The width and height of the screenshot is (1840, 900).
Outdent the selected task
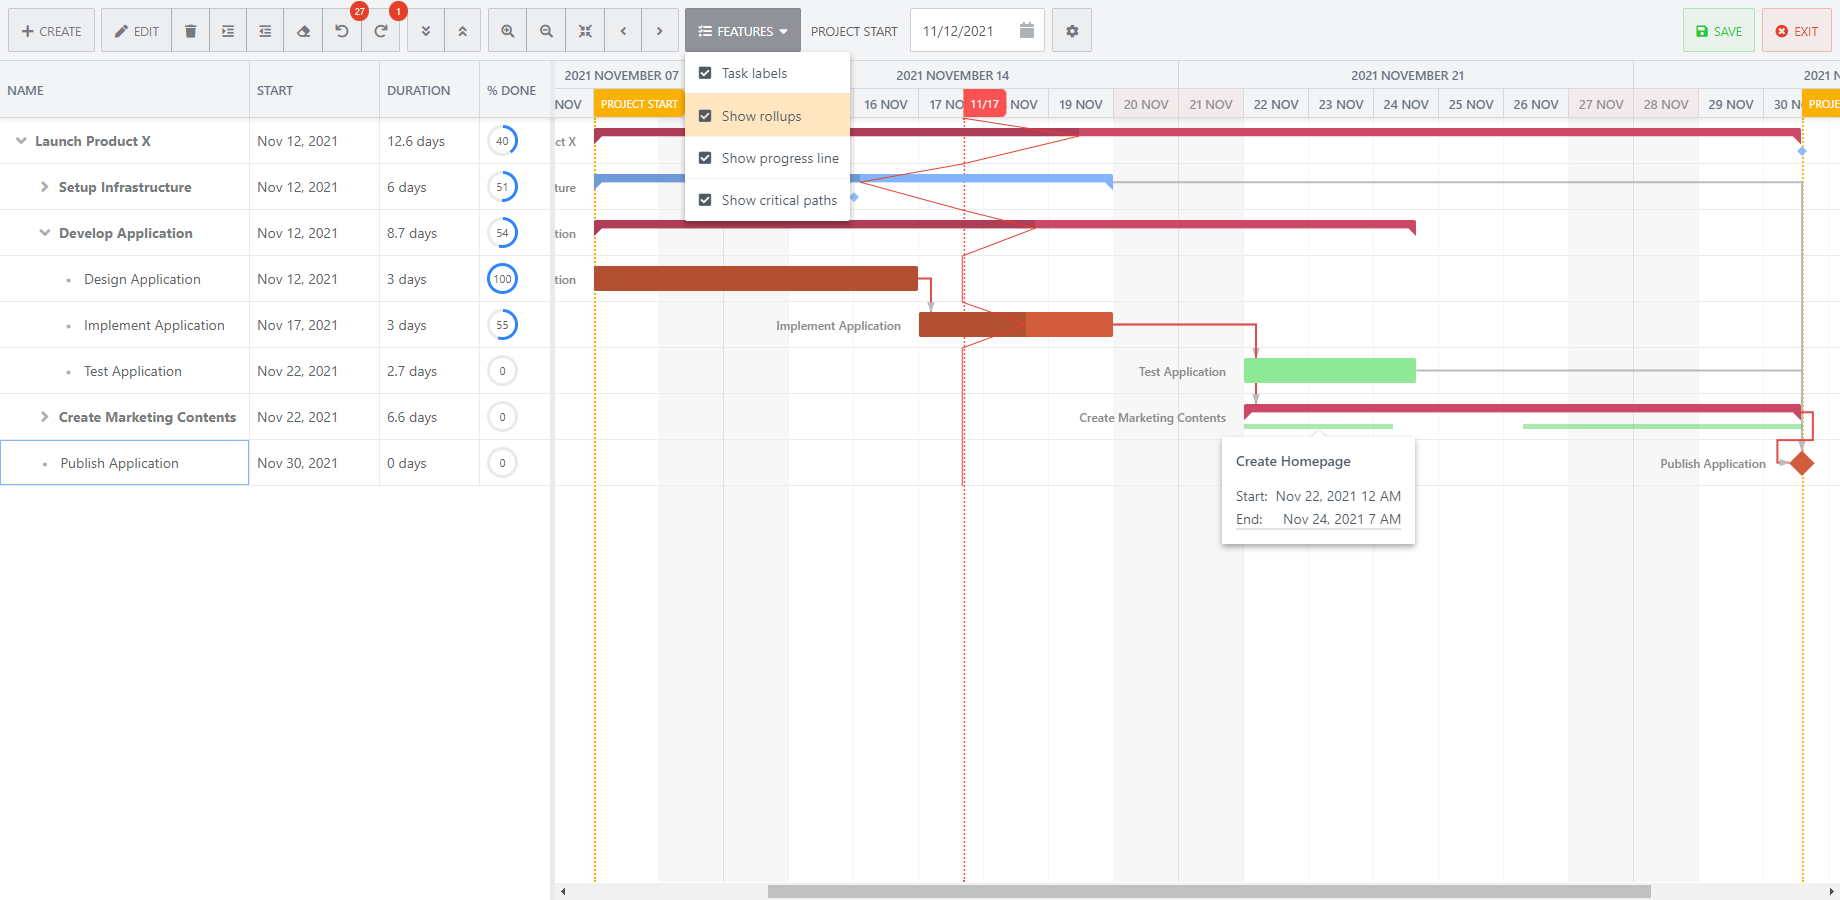click(265, 31)
